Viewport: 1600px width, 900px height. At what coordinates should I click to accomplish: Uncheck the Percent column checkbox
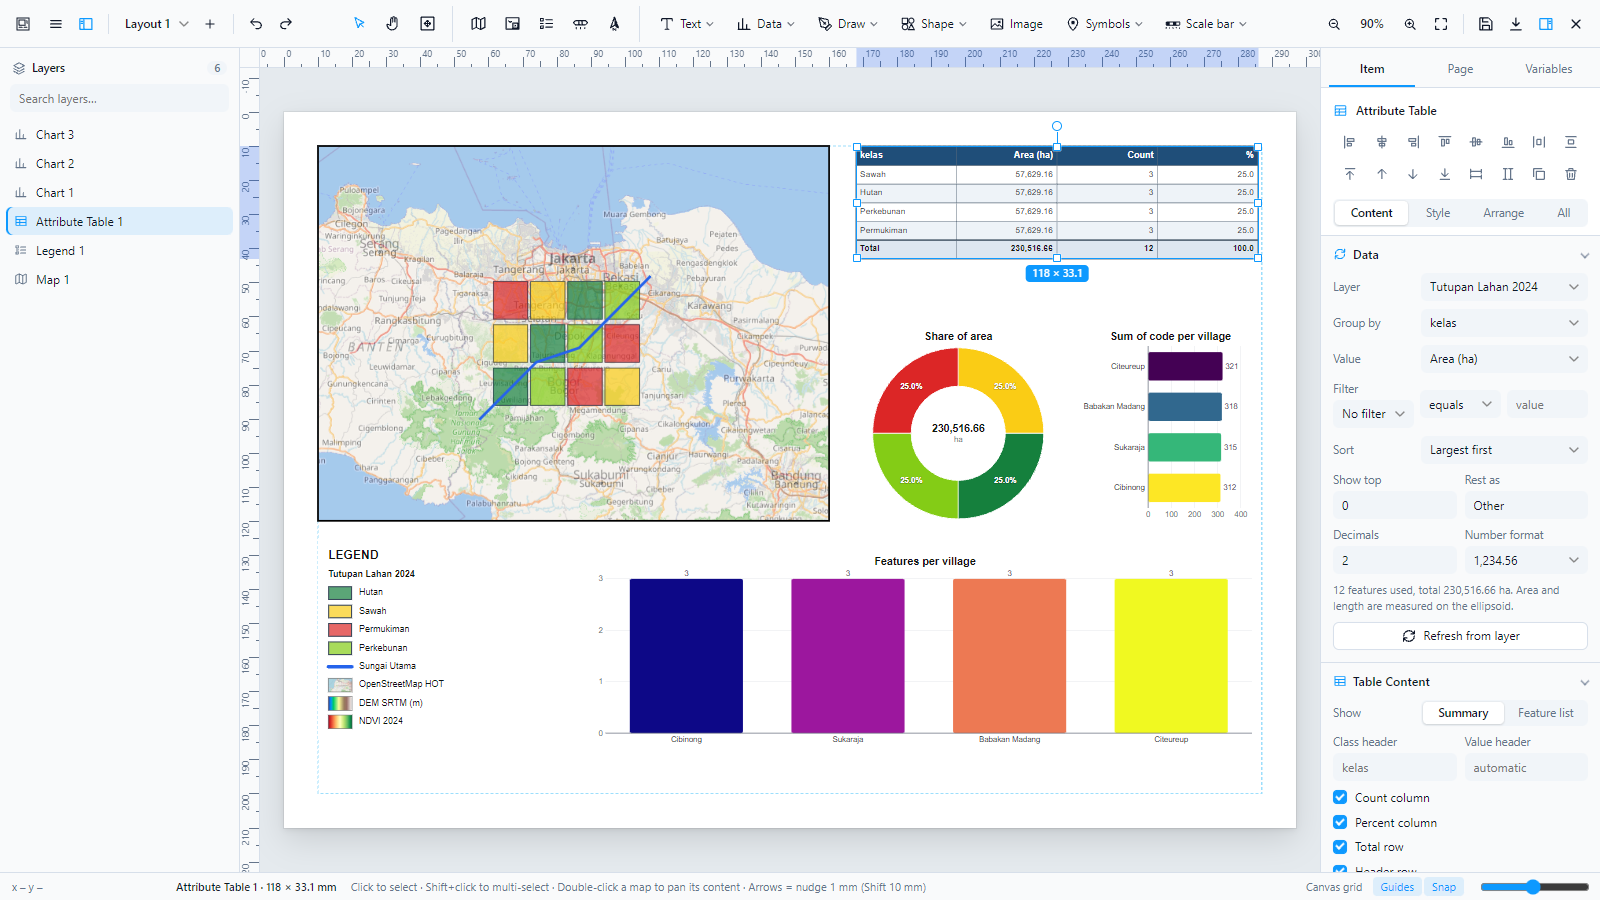click(1340, 822)
